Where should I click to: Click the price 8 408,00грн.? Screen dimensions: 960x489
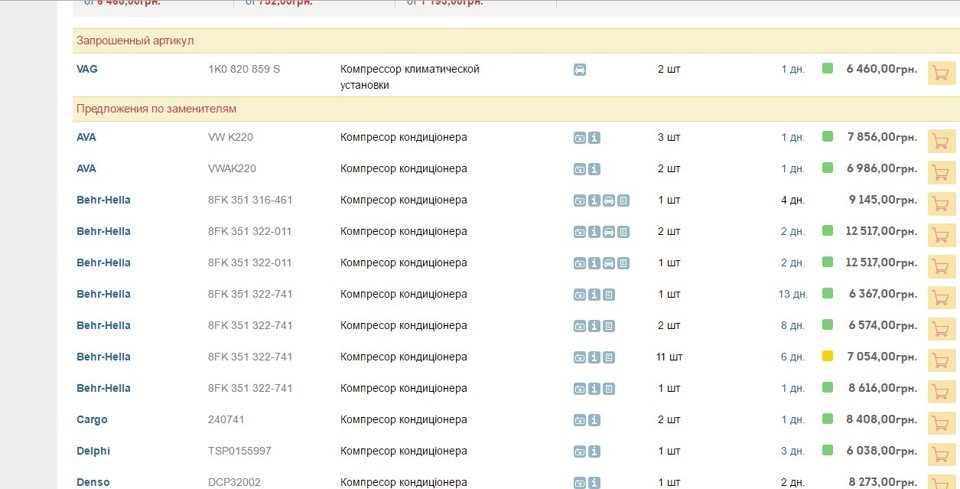(x=882, y=419)
